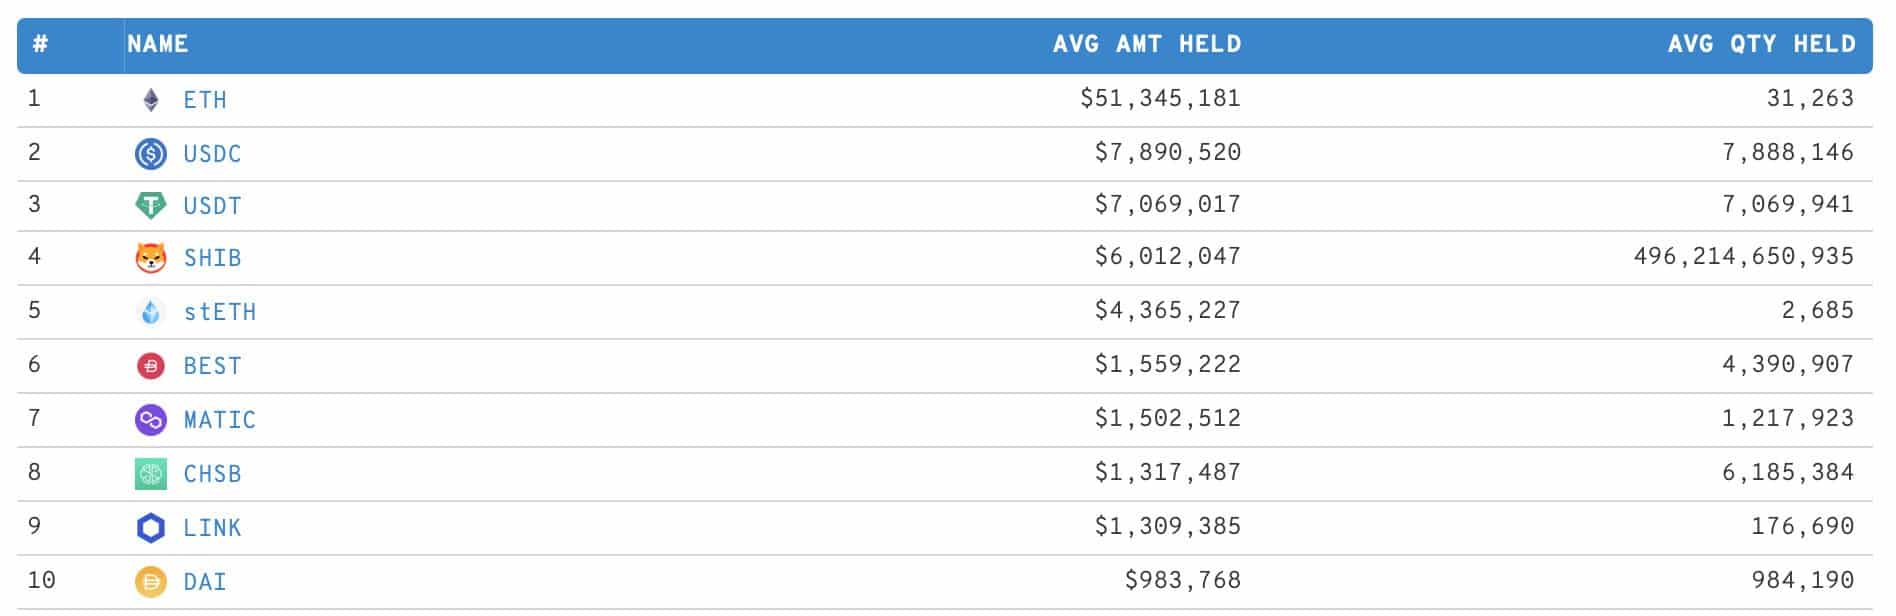This screenshot has width=1896, height=616.
Task: Click the yellow DAI icon
Action: 151,582
